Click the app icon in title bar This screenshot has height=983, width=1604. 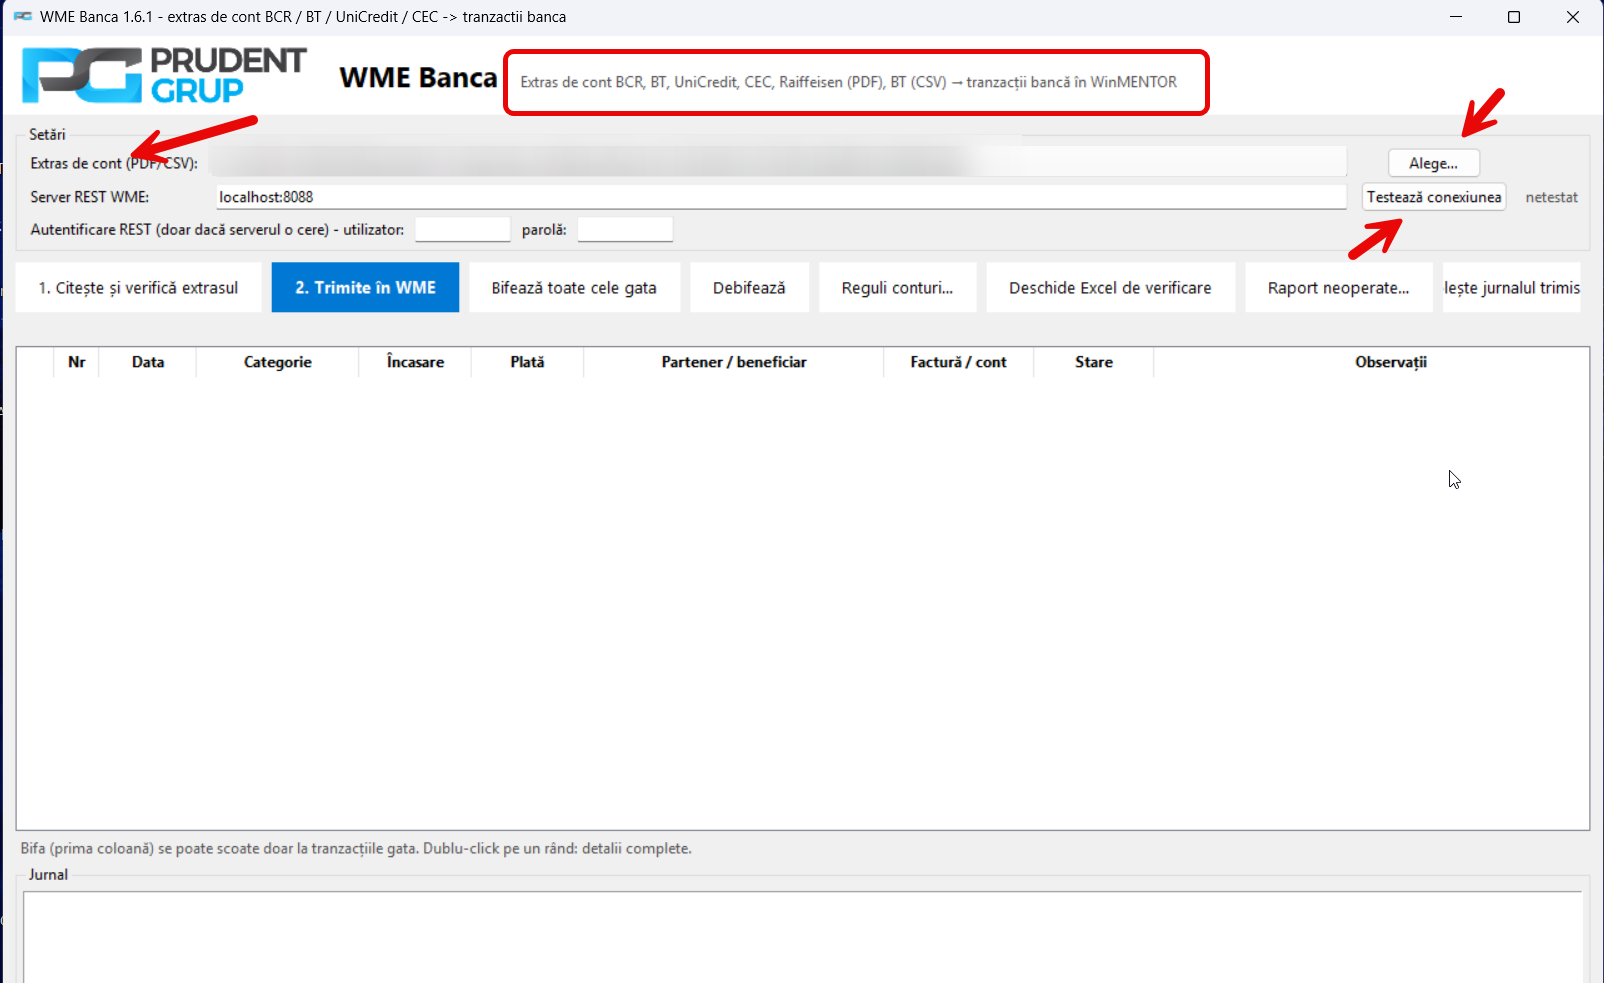[22, 17]
